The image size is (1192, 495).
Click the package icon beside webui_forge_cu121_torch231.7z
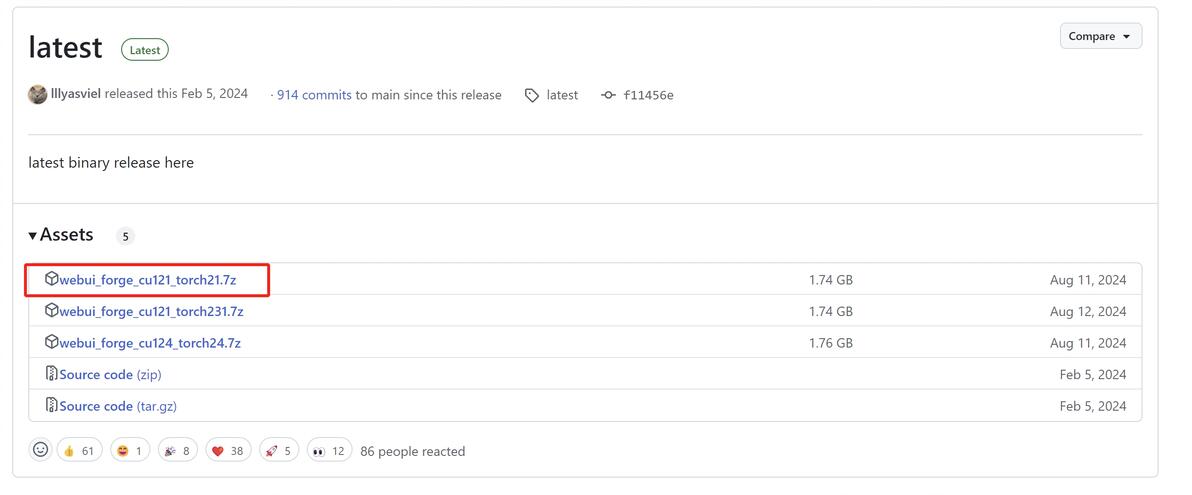51,311
